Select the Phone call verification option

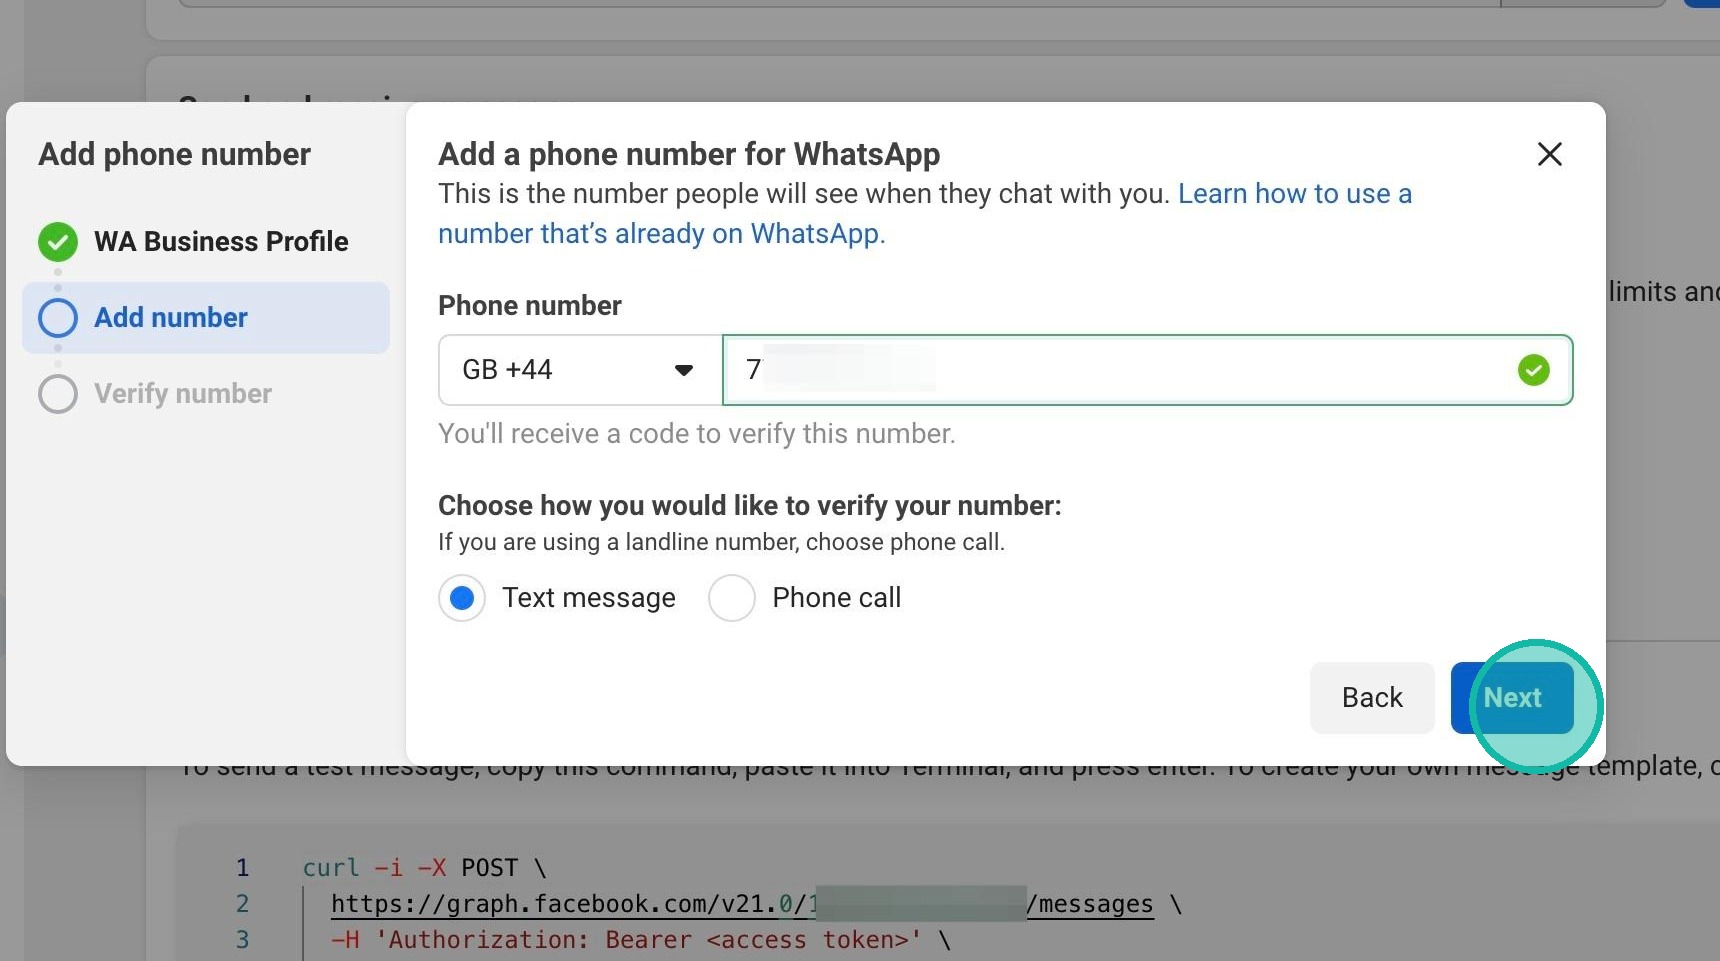click(732, 598)
